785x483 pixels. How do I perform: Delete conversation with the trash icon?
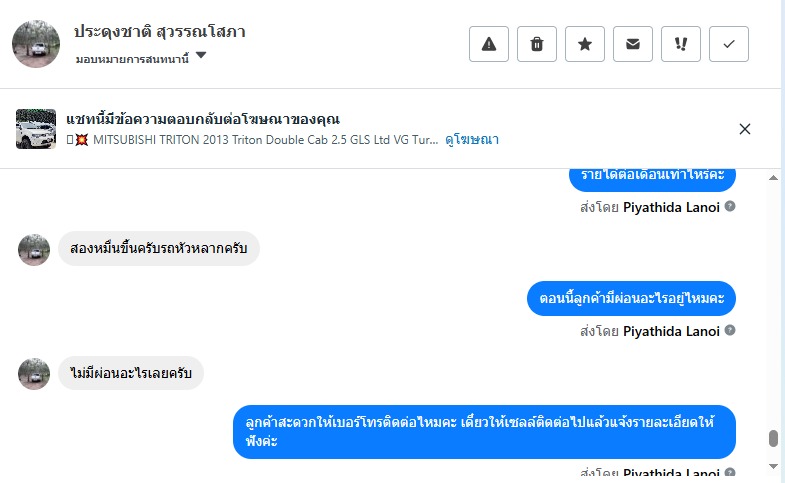[537, 44]
